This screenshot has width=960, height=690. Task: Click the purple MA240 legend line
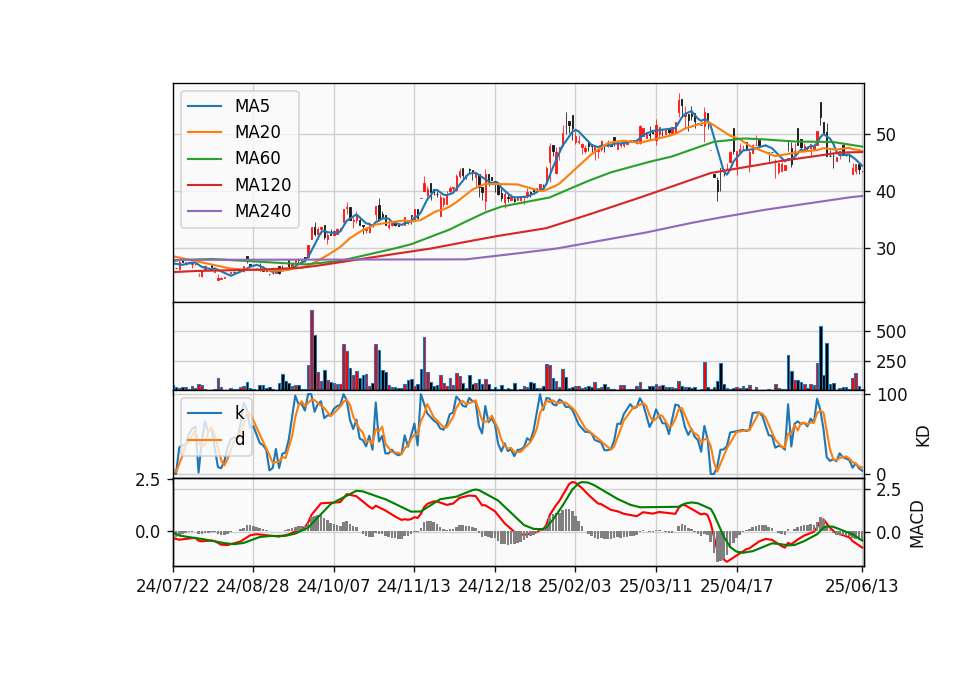click(204, 211)
